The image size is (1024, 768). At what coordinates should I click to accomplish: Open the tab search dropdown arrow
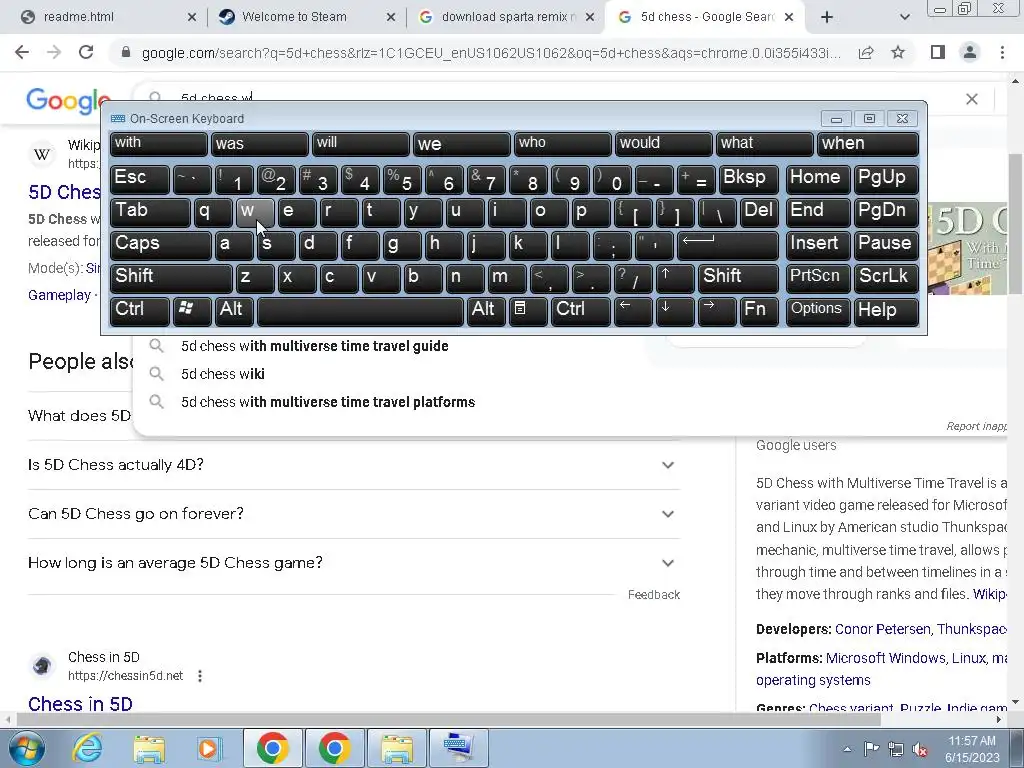click(904, 17)
